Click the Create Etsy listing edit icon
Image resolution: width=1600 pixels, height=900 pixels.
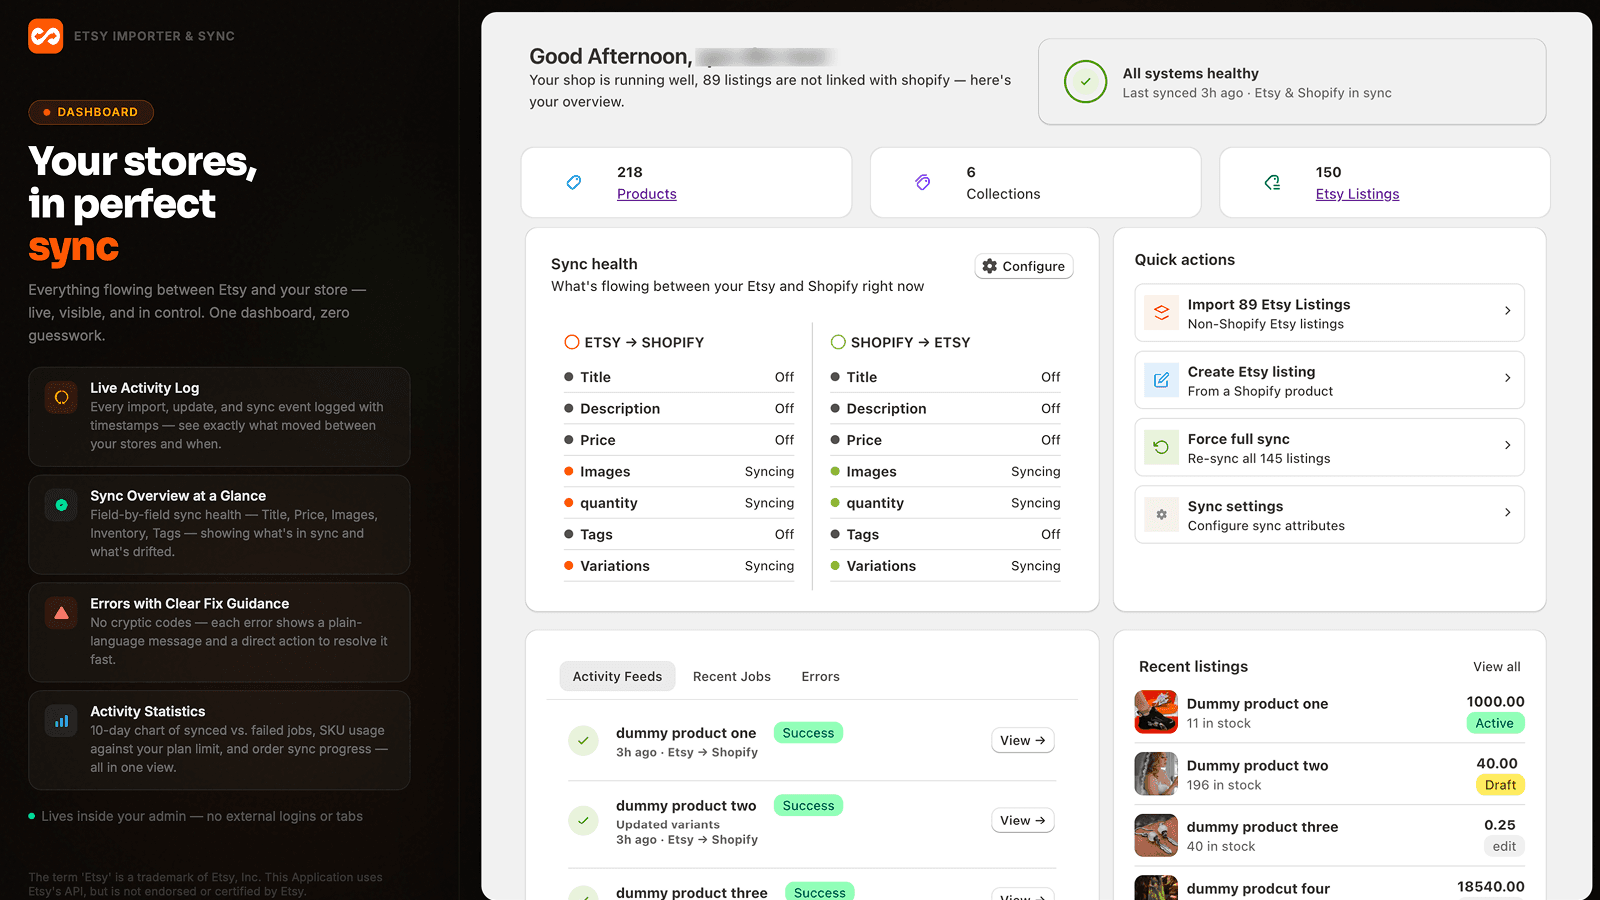click(1161, 380)
